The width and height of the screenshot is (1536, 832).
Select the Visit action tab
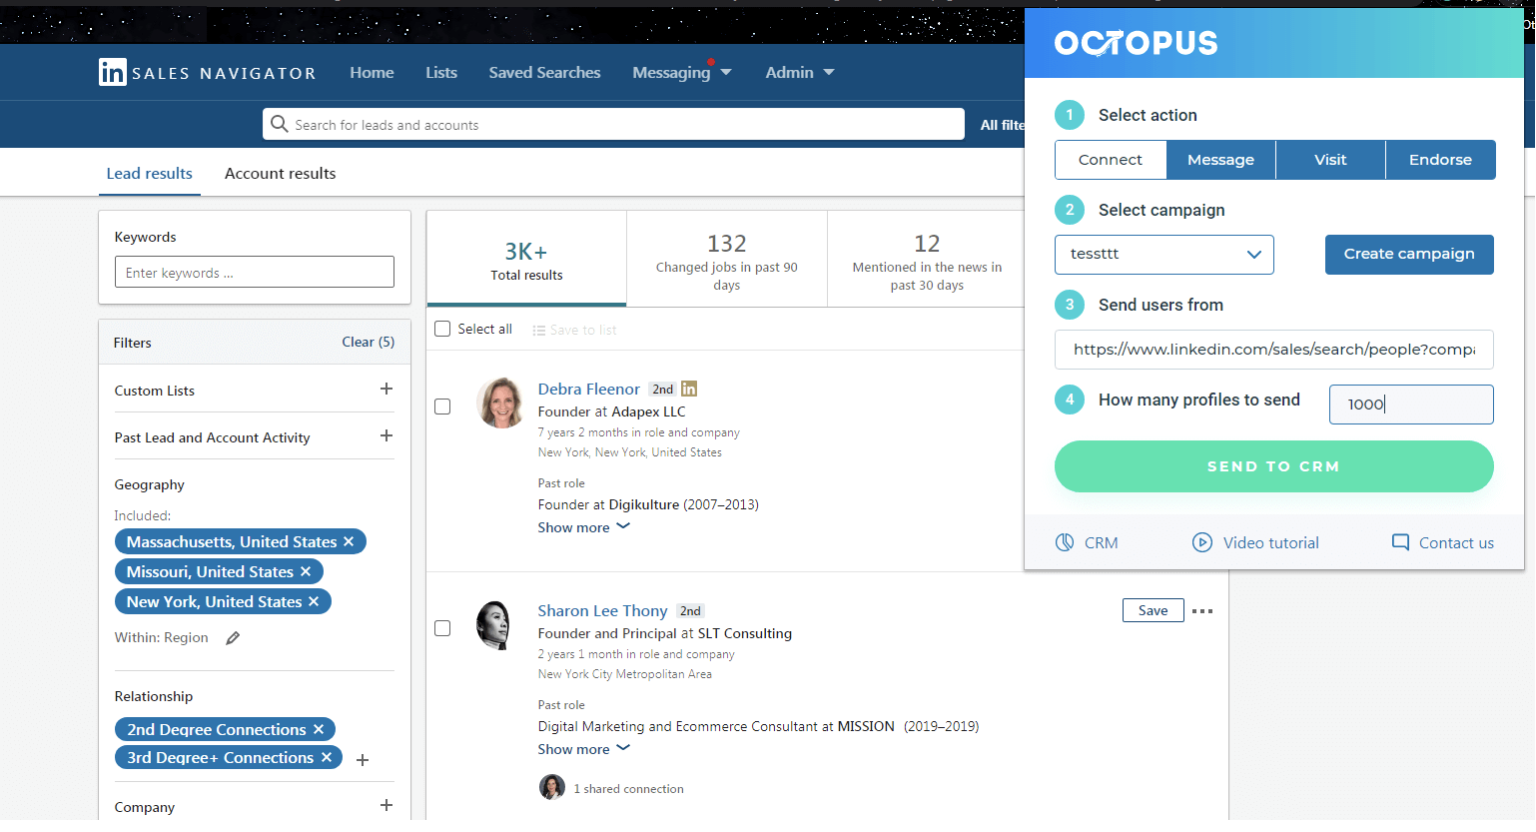[1331, 160]
